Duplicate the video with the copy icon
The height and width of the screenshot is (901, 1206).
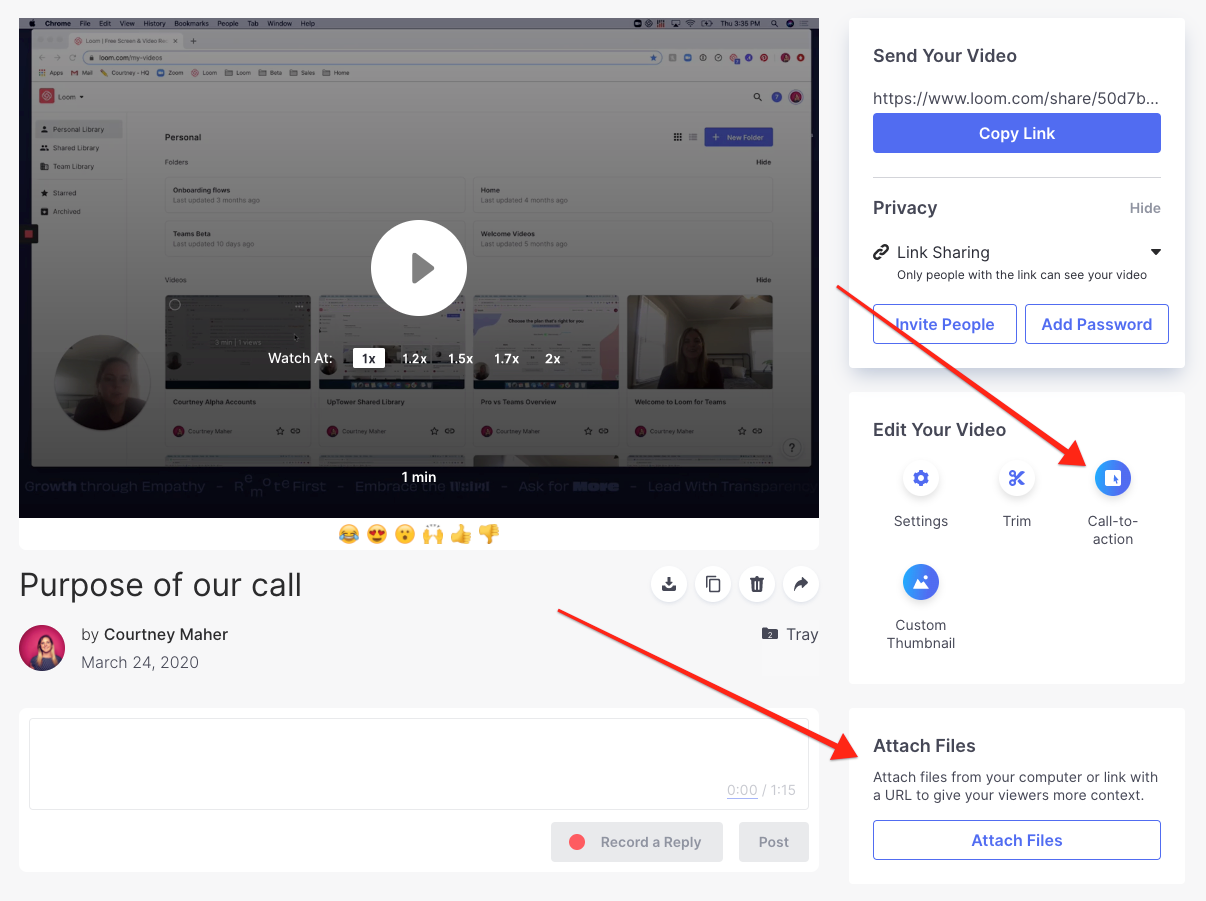(x=713, y=584)
